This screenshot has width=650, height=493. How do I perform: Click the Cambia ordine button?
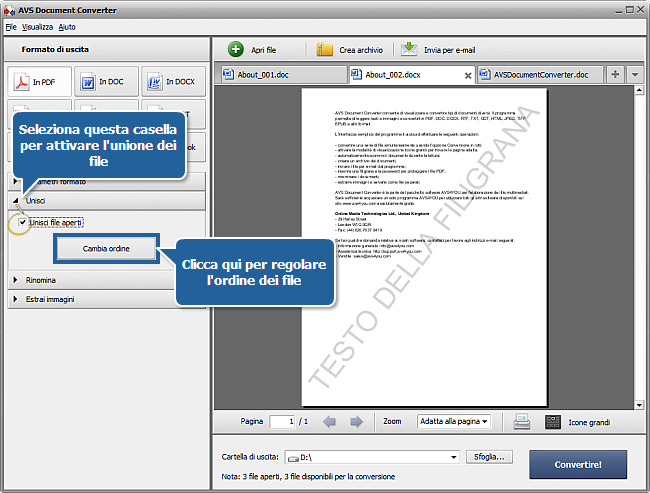[x=106, y=248]
